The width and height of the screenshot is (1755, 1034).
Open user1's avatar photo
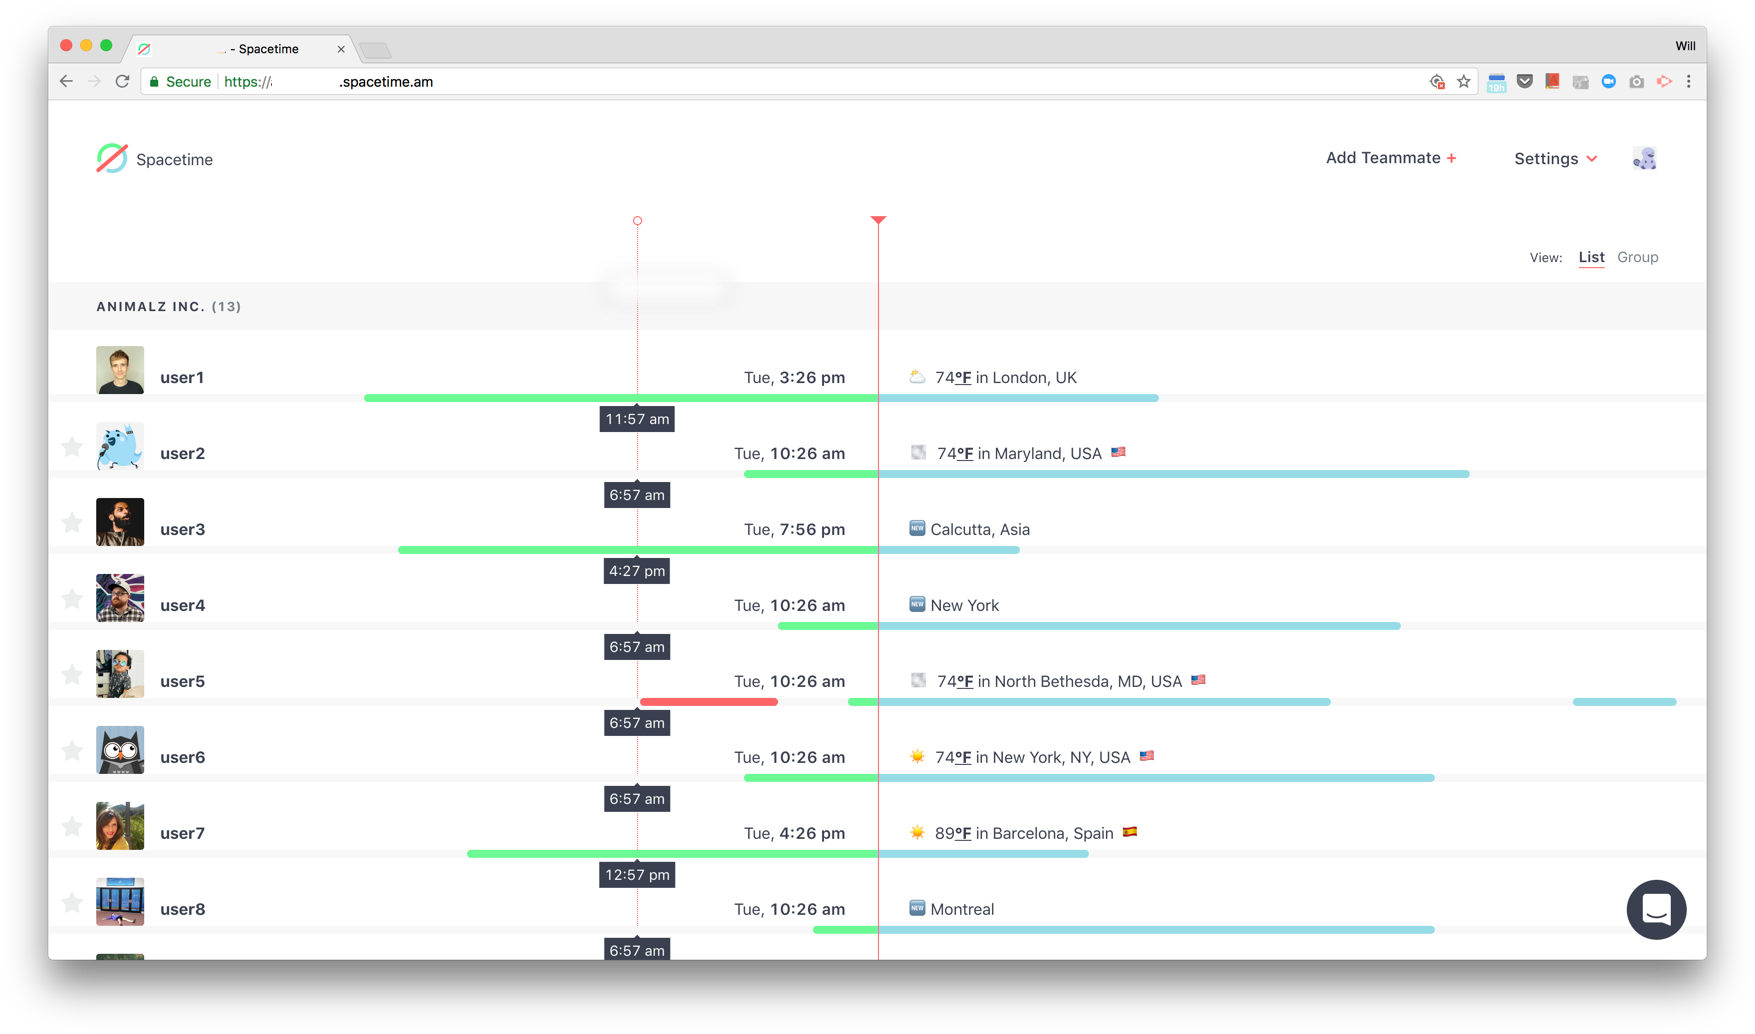pos(120,370)
